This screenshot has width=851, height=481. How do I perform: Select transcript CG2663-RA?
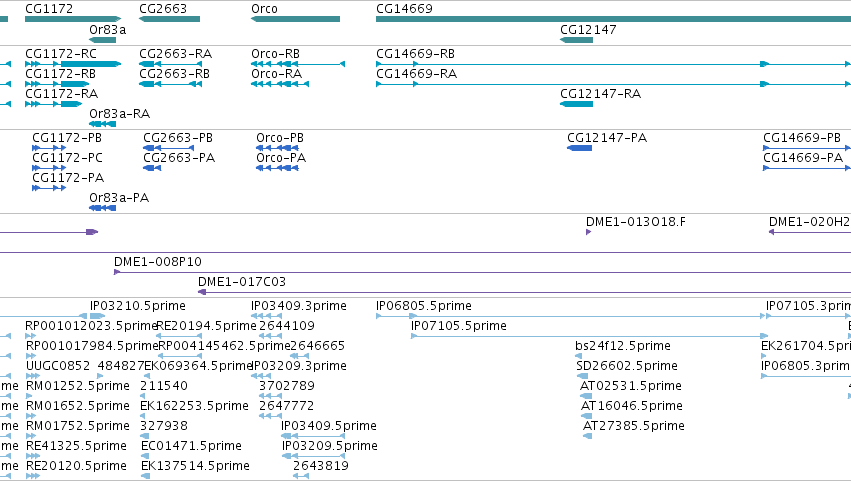click(x=175, y=54)
